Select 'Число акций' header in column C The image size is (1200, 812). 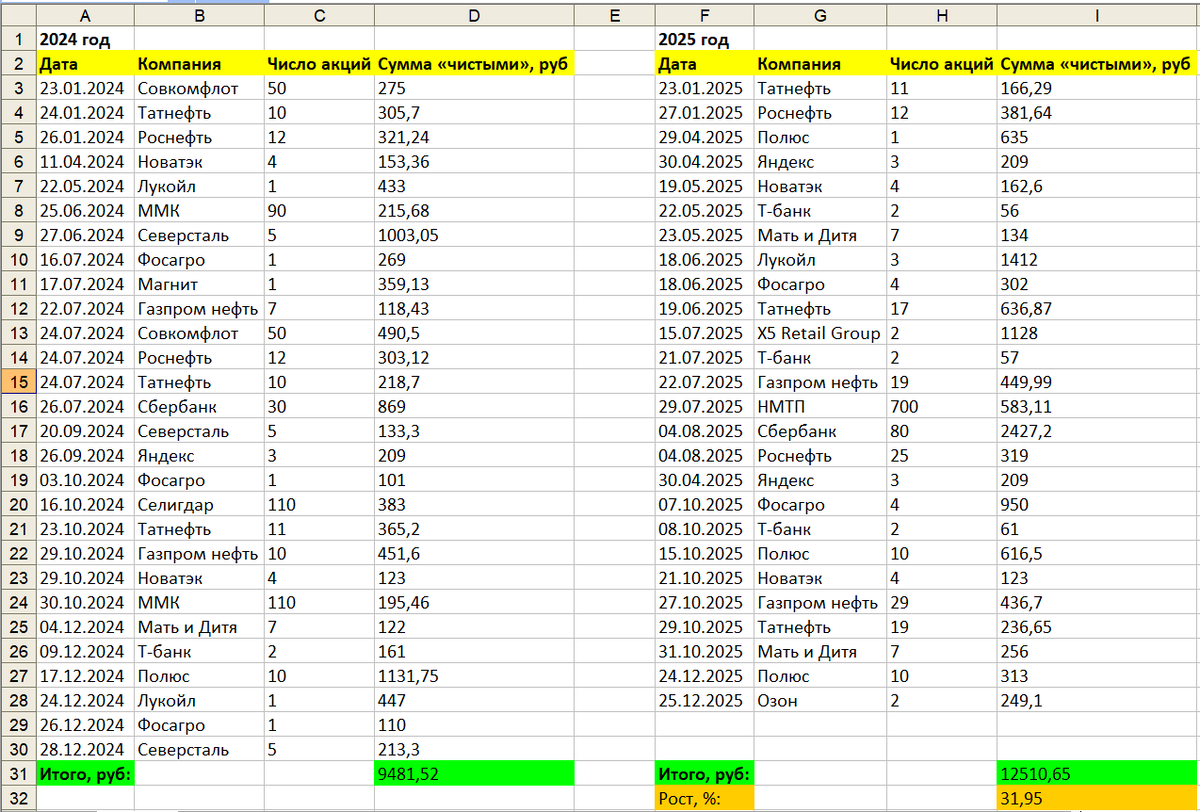[319, 64]
